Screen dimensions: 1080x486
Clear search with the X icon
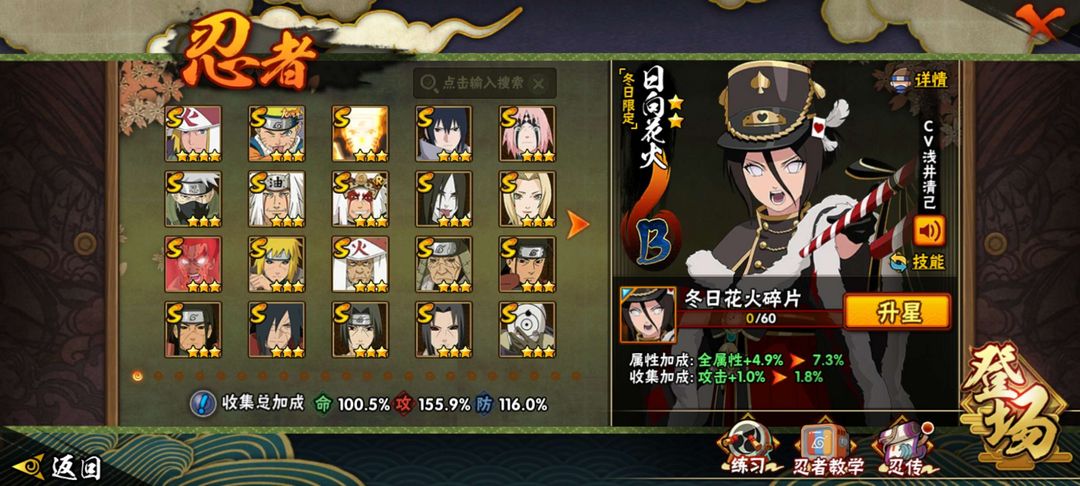click(539, 84)
